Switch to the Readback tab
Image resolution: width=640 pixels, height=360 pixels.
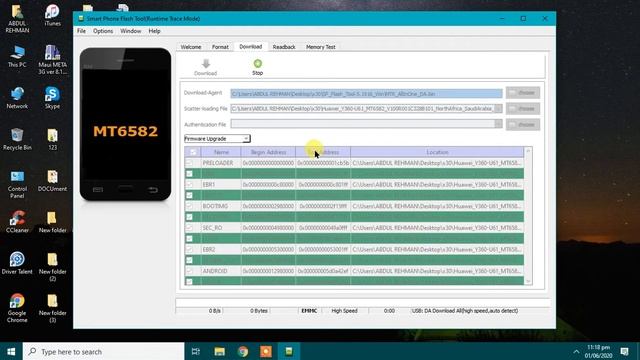point(284,47)
